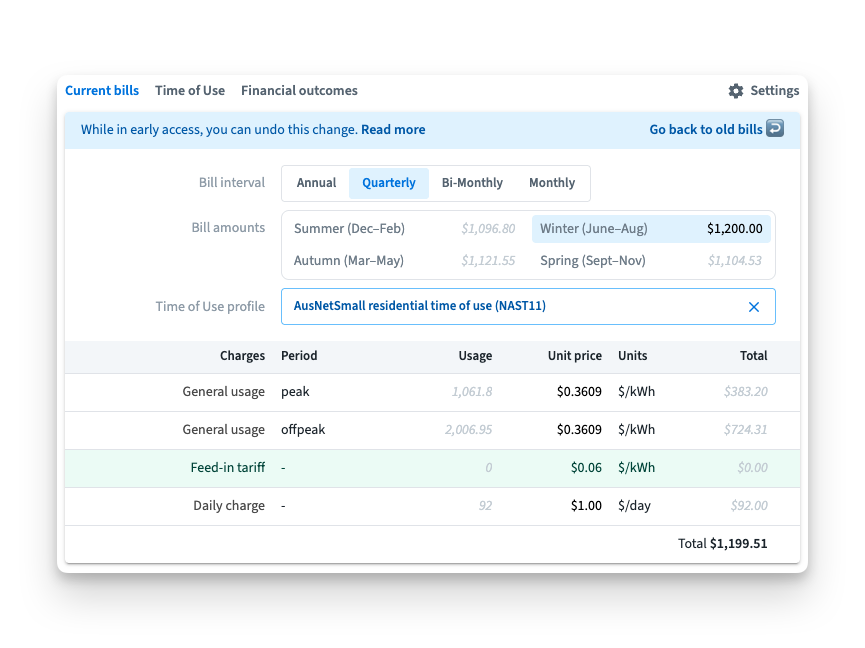Click the undo arrow icon beside old bills
This screenshot has height=648, width=865.
(775, 129)
